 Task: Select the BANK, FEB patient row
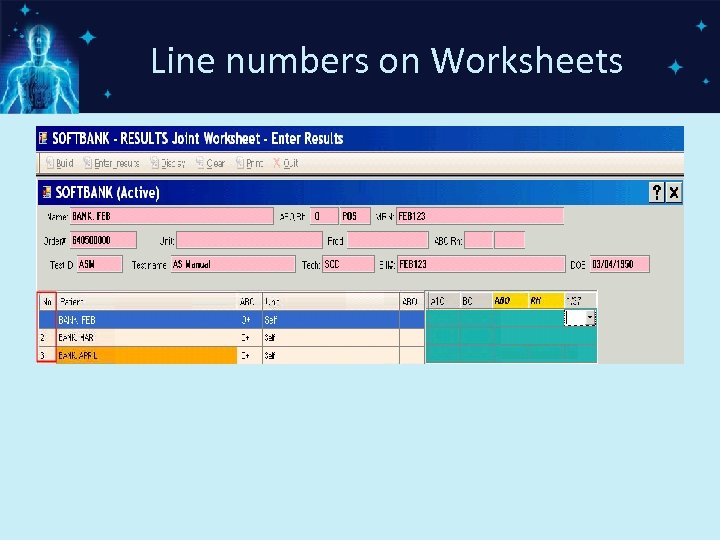231,320
